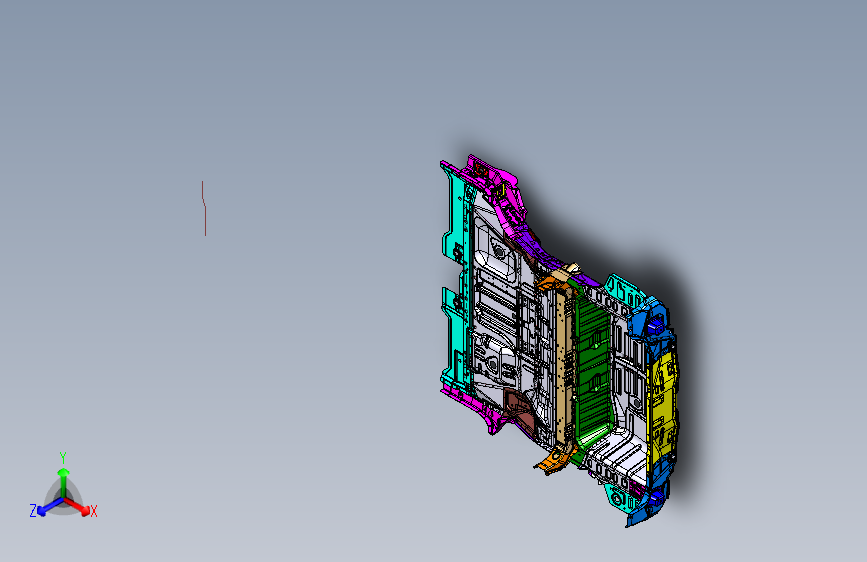Screen dimensions: 867x562
Task: Select the tan cross member beam
Action: [x=564, y=365]
